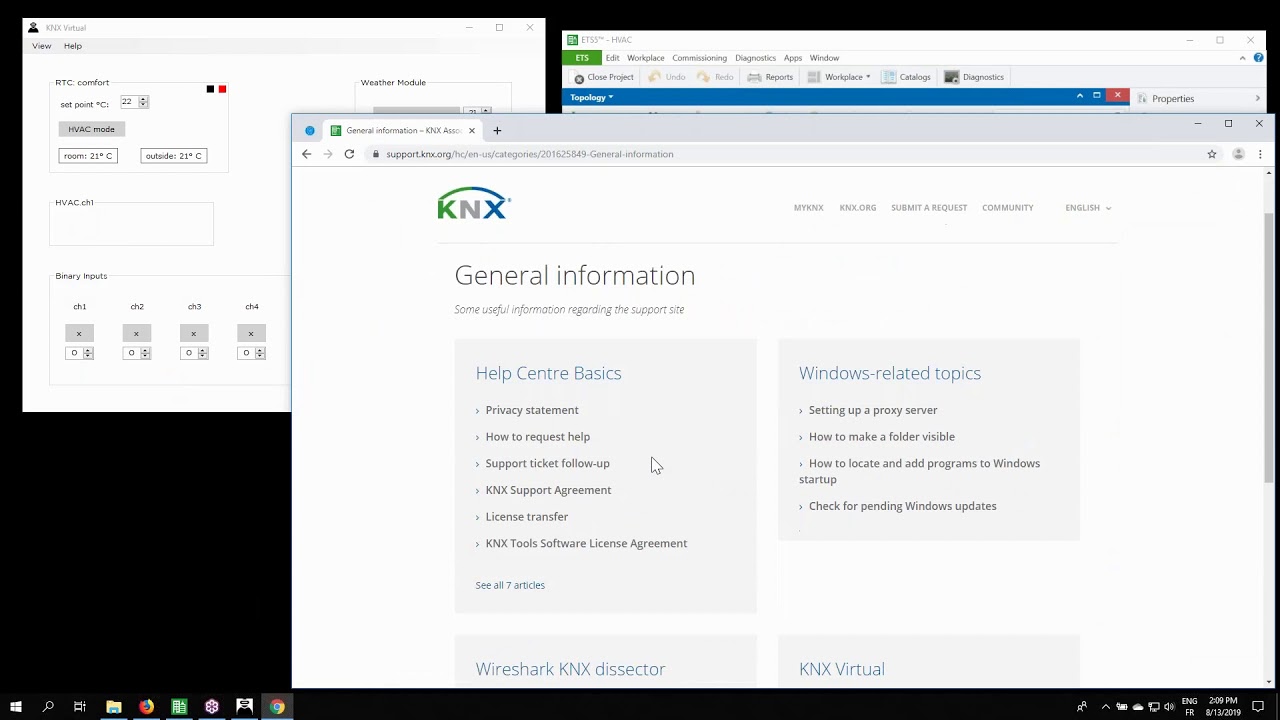Image resolution: width=1280 pixels, height=720 pixels.
Task: Open the Chrome profile avatar icon
Action: coord(1238,154)
